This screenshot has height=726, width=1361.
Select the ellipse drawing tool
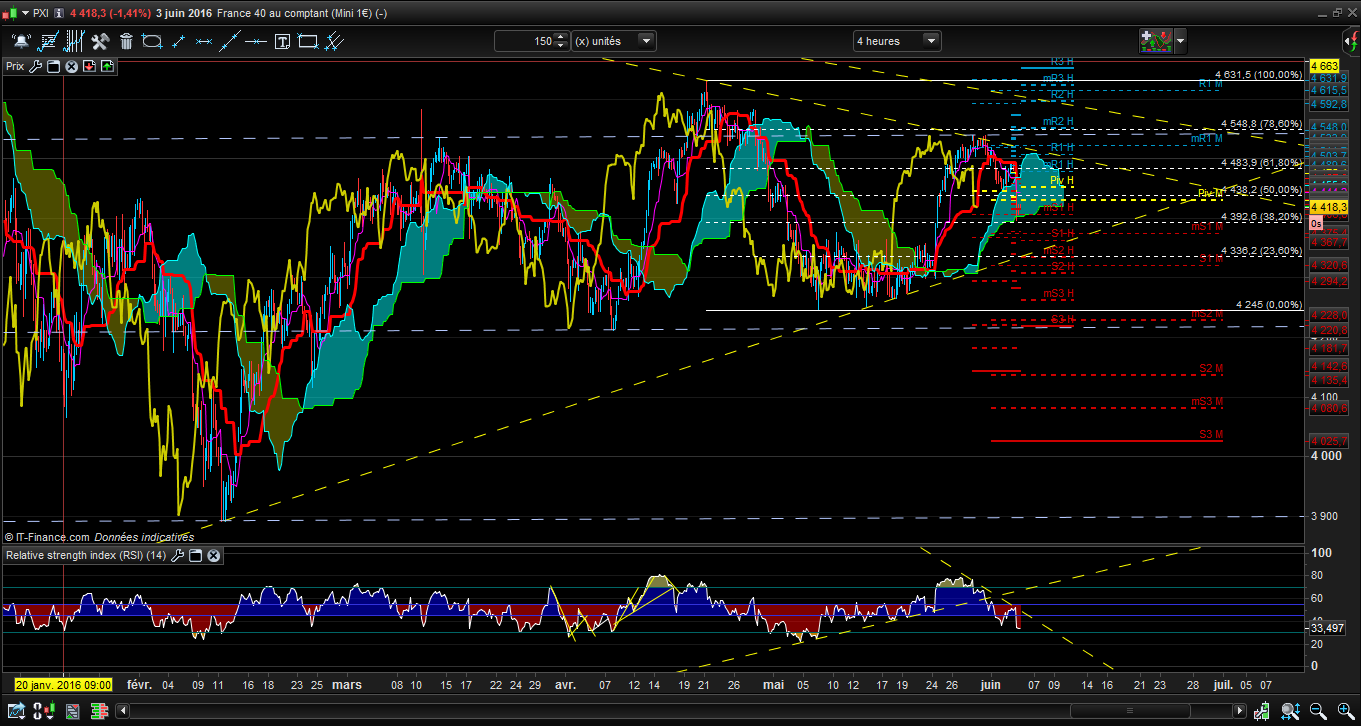[152, 41]
